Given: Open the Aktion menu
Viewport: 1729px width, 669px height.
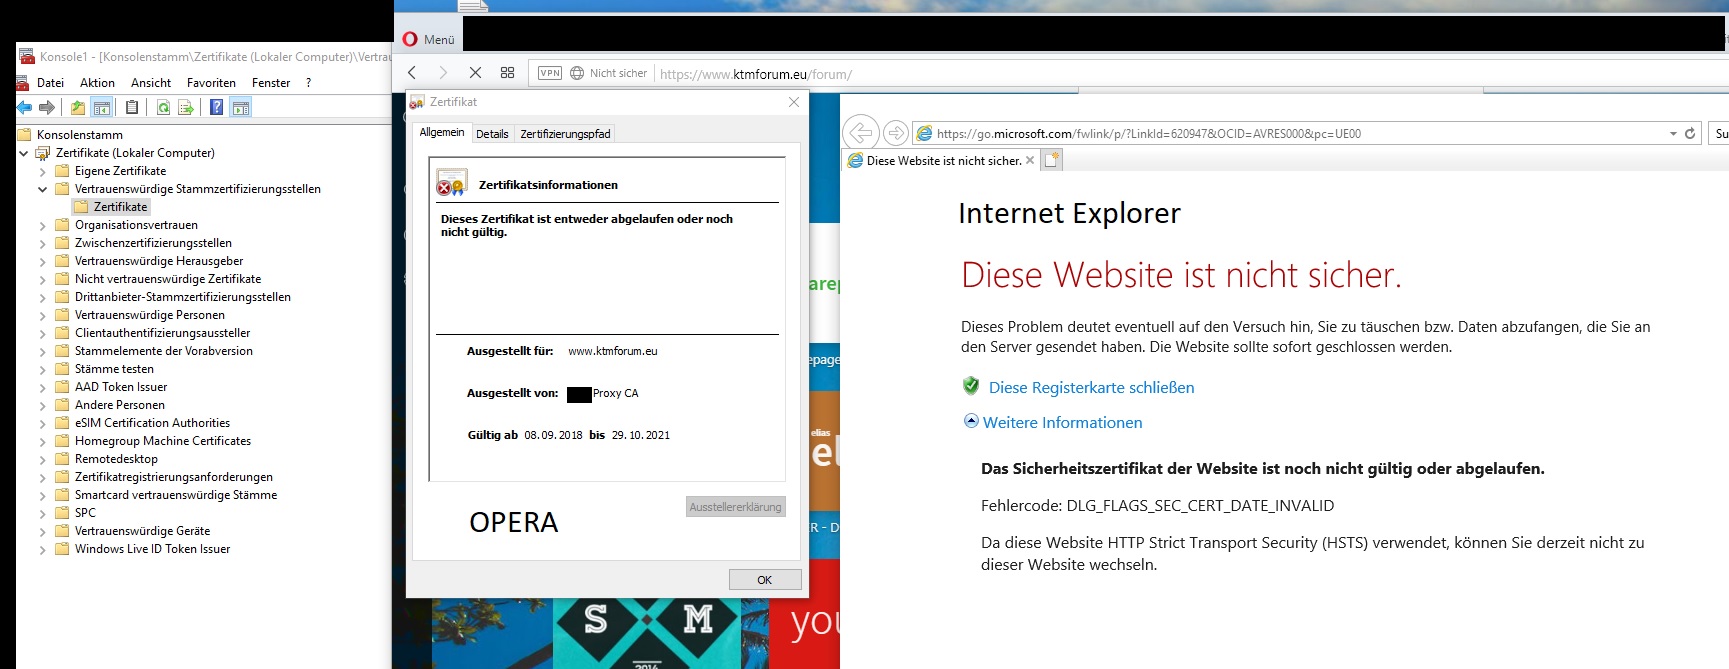Looking at the screenshot, I should pos(97,83).
